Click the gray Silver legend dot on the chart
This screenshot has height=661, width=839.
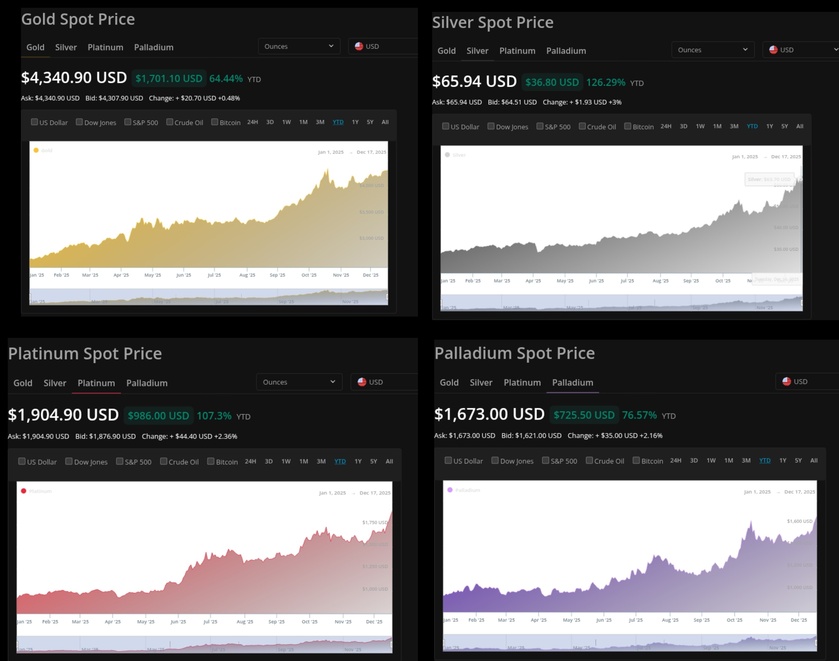pos(447,155)
